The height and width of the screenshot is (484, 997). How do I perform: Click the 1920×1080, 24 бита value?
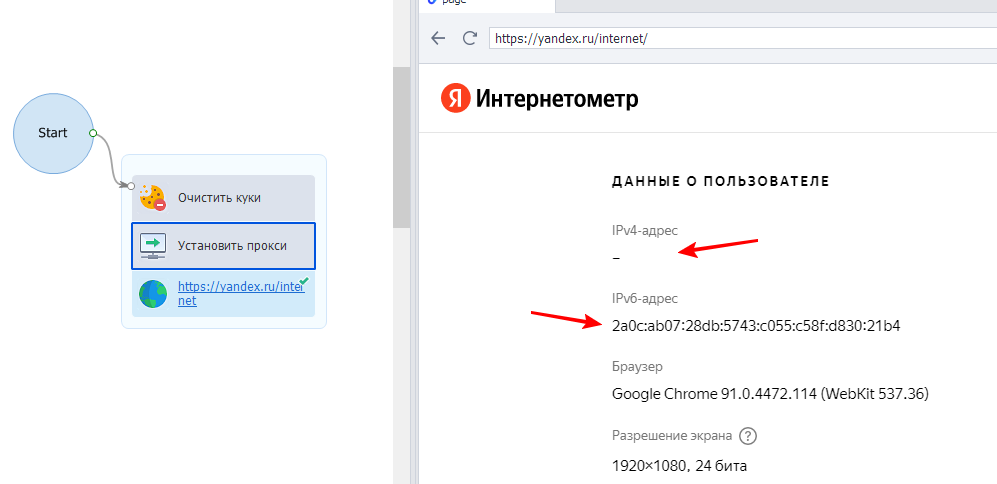(679, 466)
